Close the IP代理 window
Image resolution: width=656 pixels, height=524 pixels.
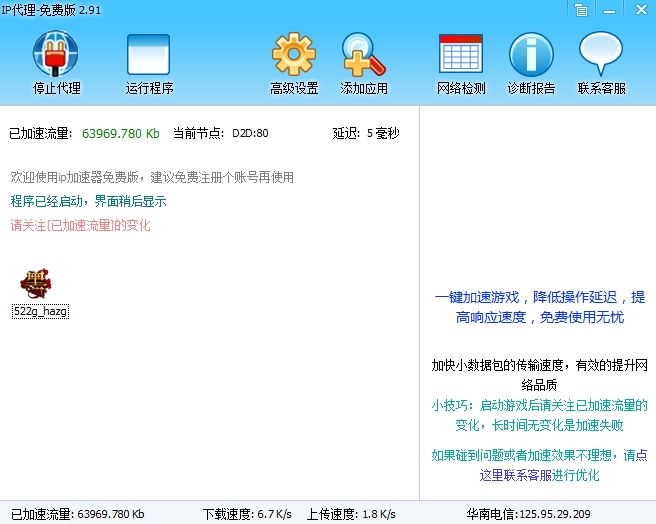(641, 10)
